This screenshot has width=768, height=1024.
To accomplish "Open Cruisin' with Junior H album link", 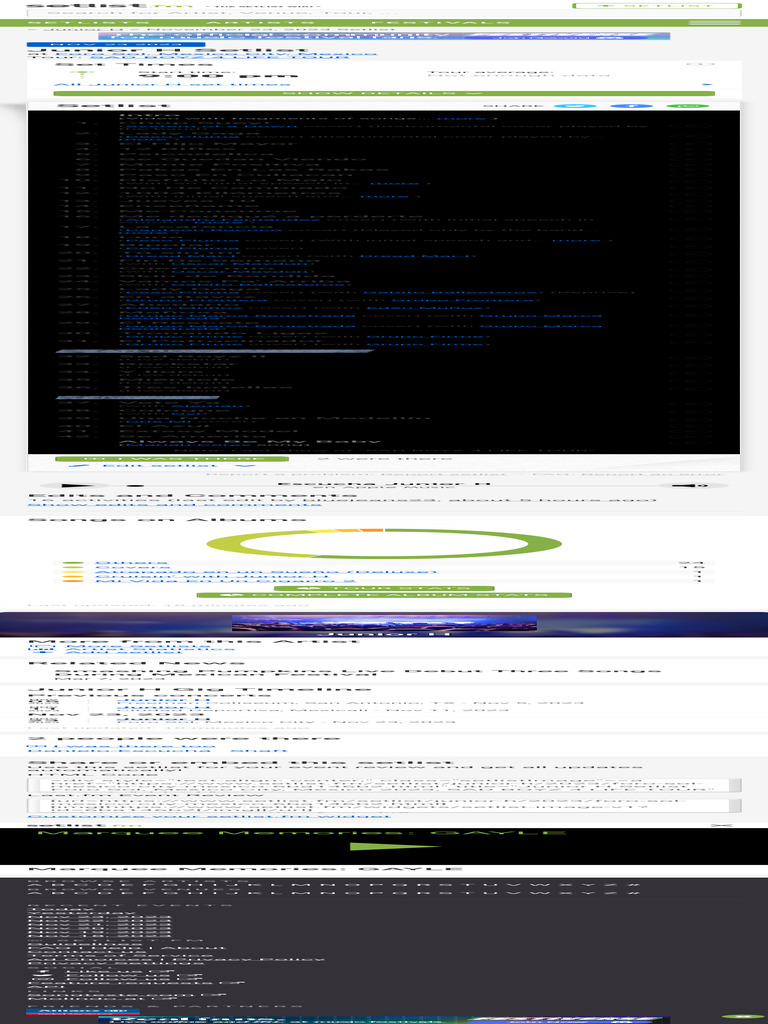I will coord(213,577).
